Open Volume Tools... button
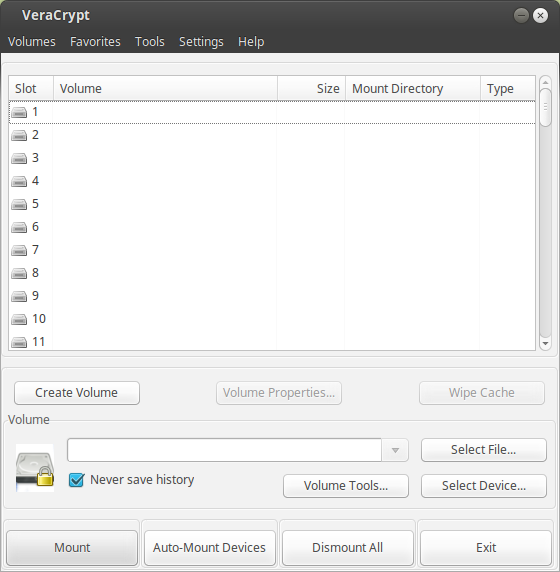The width and height of the screenshot is (560, 572). [346, 486]
